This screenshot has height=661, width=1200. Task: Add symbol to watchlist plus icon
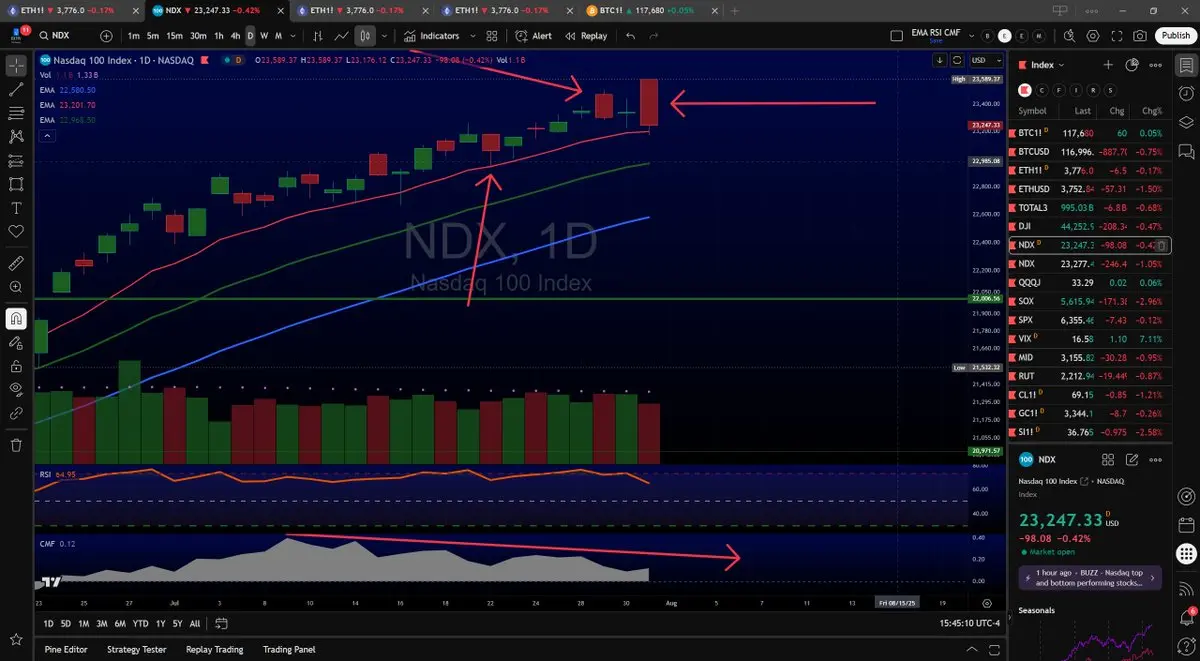coord(1108,65)
